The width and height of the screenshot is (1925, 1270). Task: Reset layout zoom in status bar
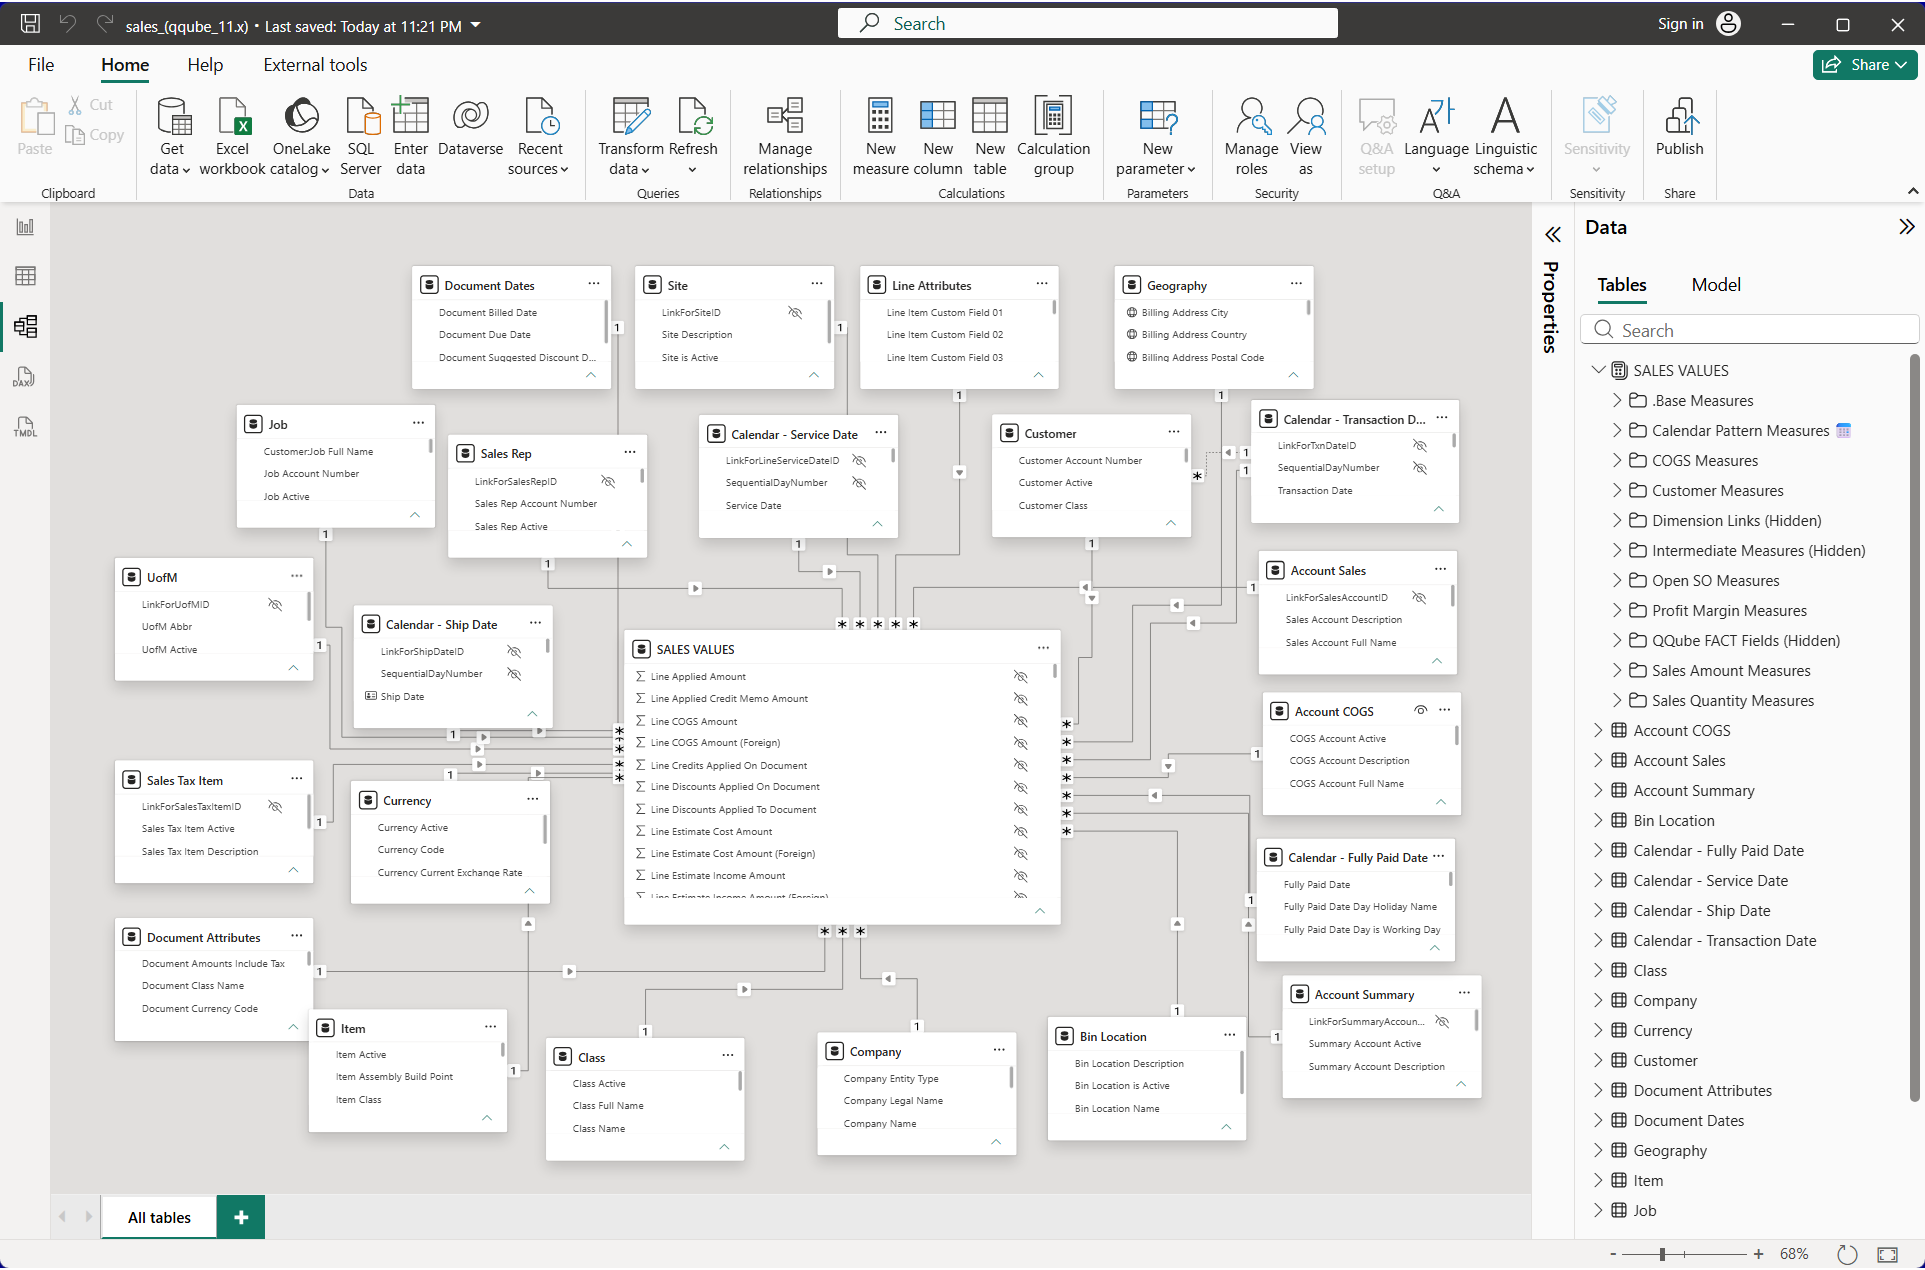1847,1254
